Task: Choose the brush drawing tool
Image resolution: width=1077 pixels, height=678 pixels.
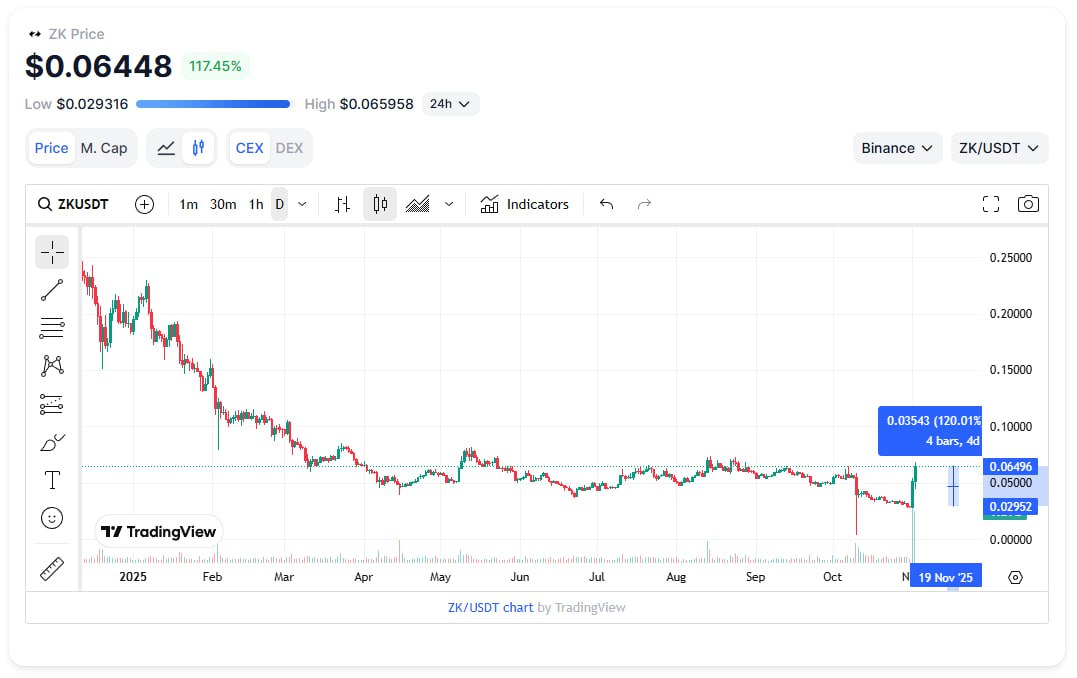Action: [x=52, y=442]
